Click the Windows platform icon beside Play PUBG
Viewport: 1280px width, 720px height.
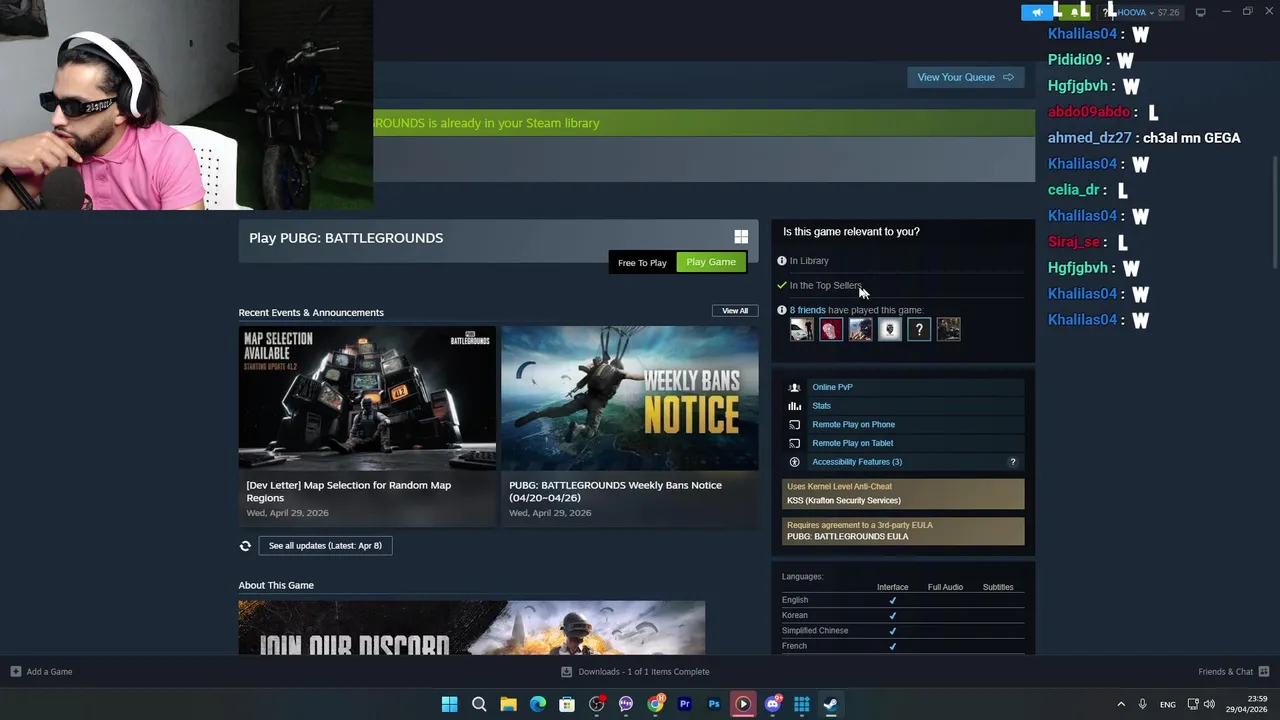click(x=741, y=237)
